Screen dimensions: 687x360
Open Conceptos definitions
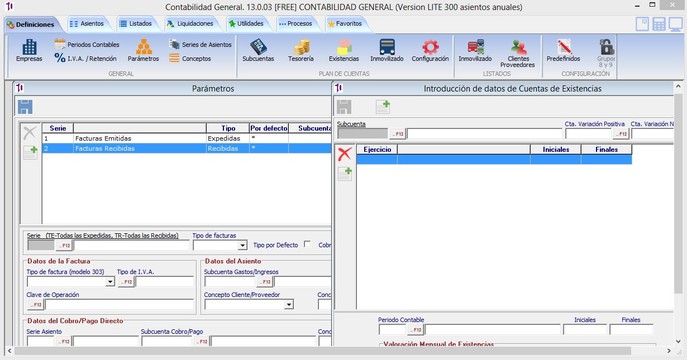point(190,58)
